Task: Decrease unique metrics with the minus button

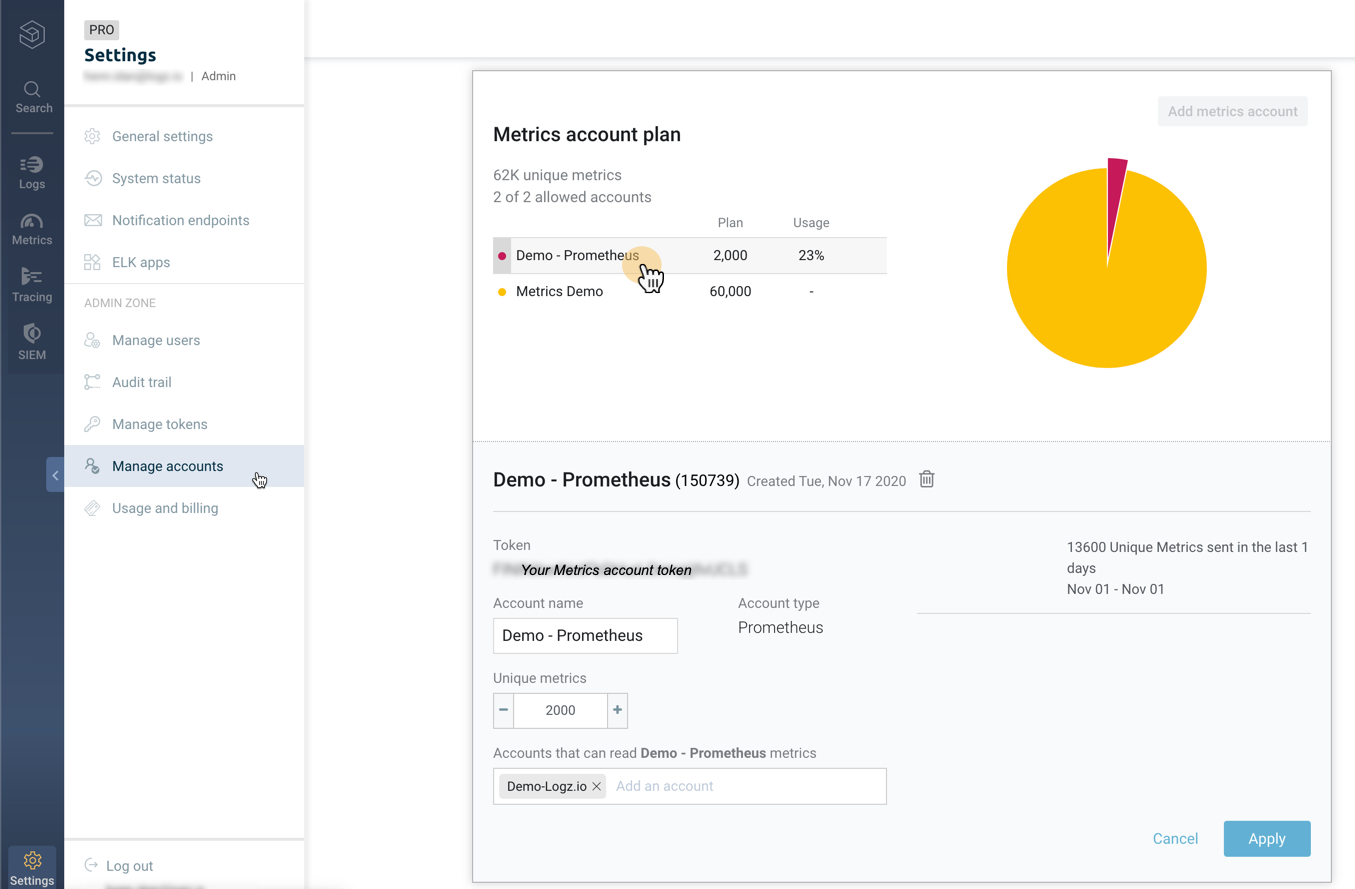Action: click(x=504, y=710)
